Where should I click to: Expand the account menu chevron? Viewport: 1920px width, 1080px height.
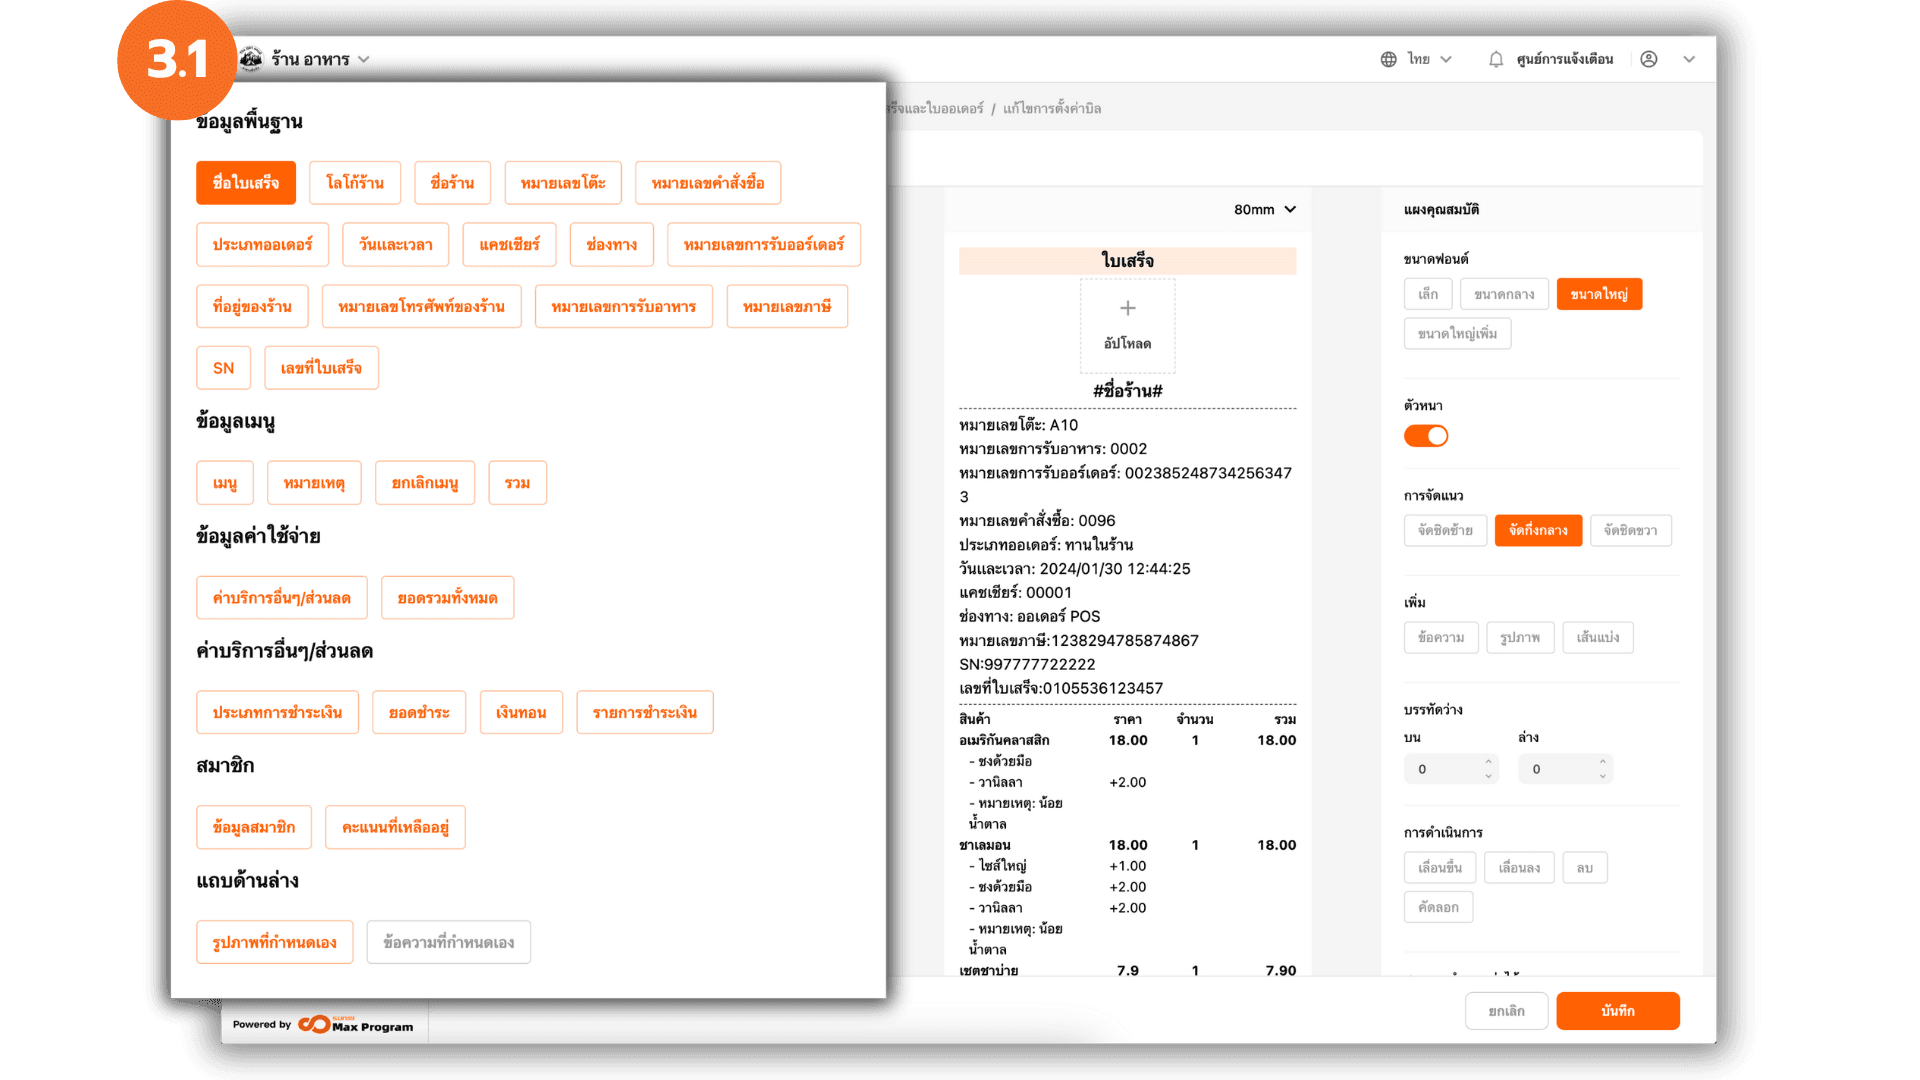point(1689,59)
